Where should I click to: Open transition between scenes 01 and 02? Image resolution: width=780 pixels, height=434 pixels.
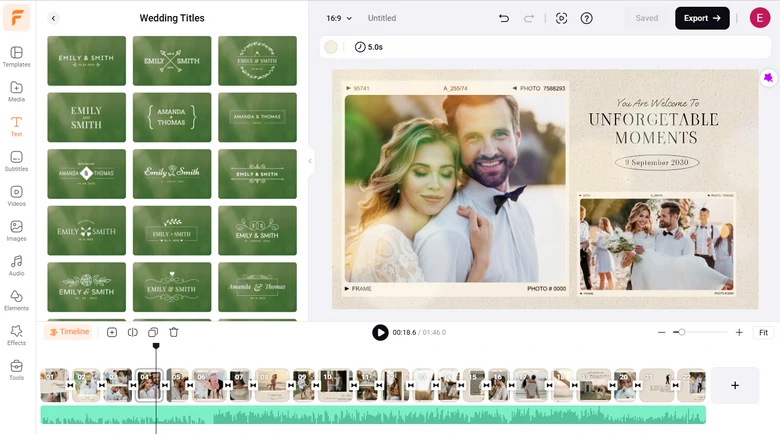[x=70, y=385]
